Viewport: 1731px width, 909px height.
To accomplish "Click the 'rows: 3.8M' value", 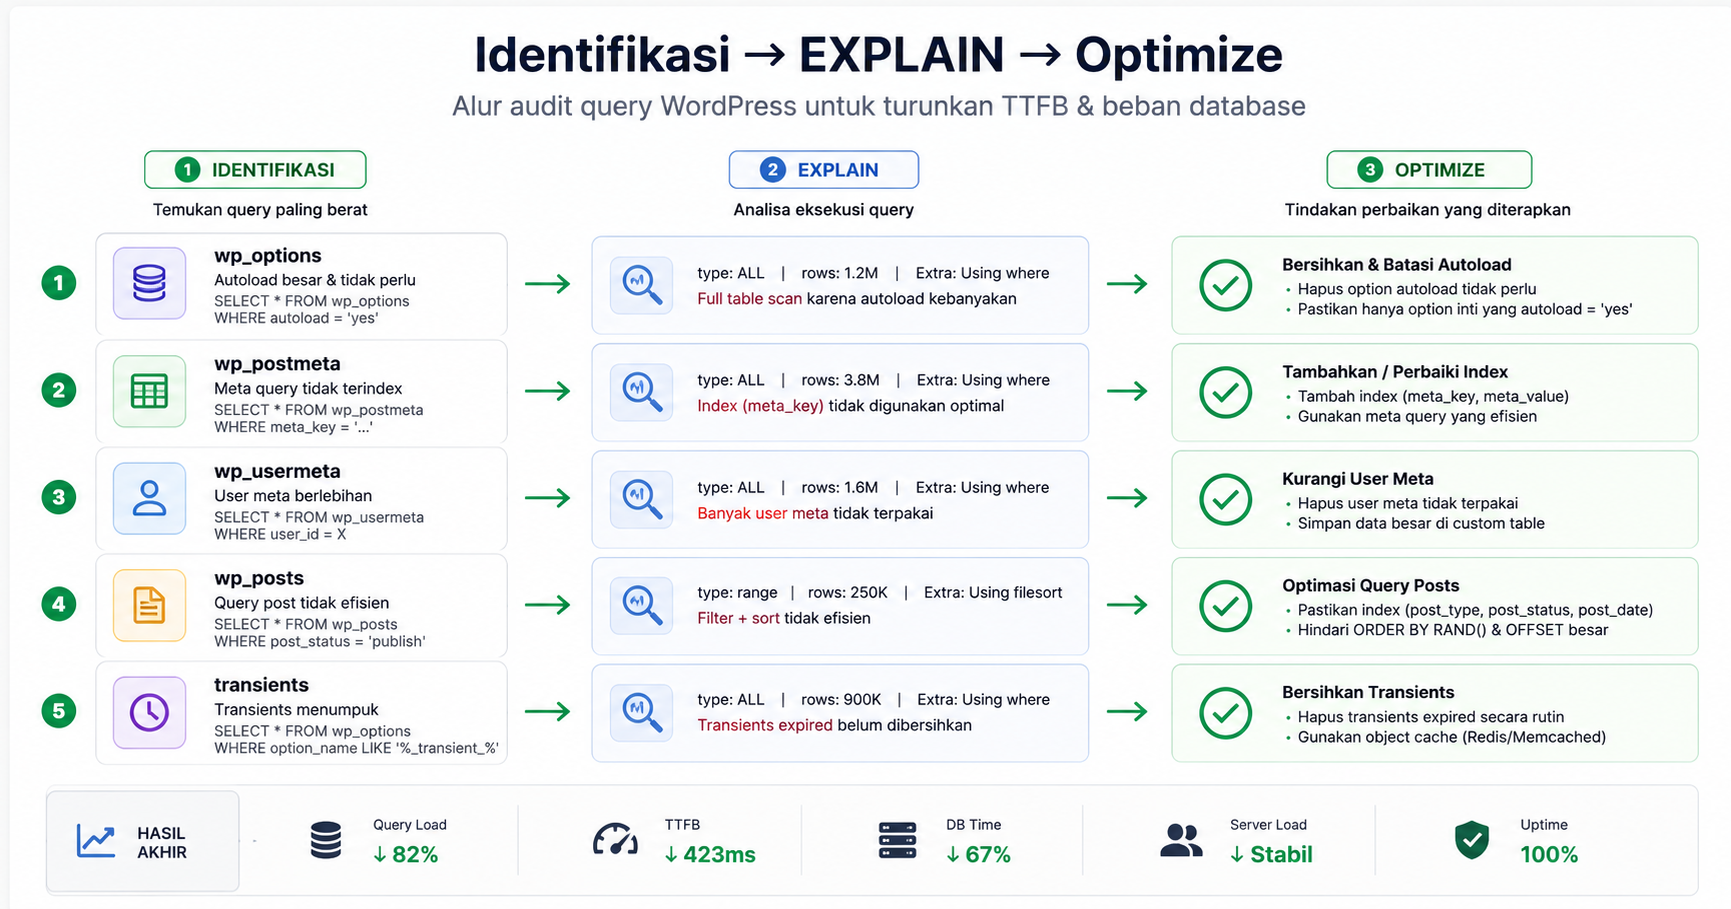I will click(840, 380).
